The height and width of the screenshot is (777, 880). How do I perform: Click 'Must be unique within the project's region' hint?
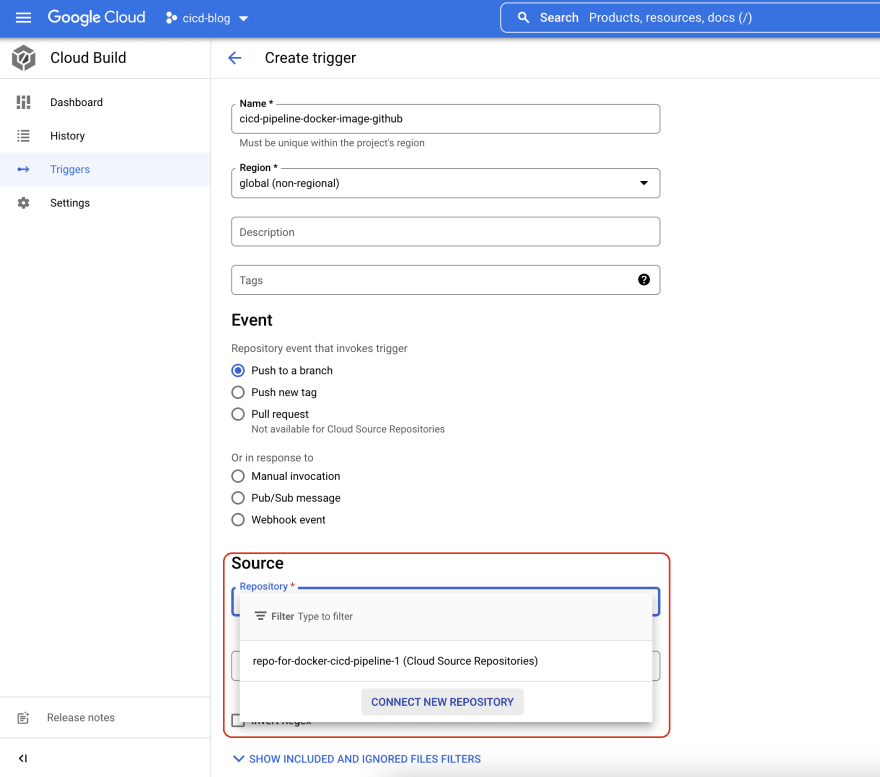tap(332, 143)
